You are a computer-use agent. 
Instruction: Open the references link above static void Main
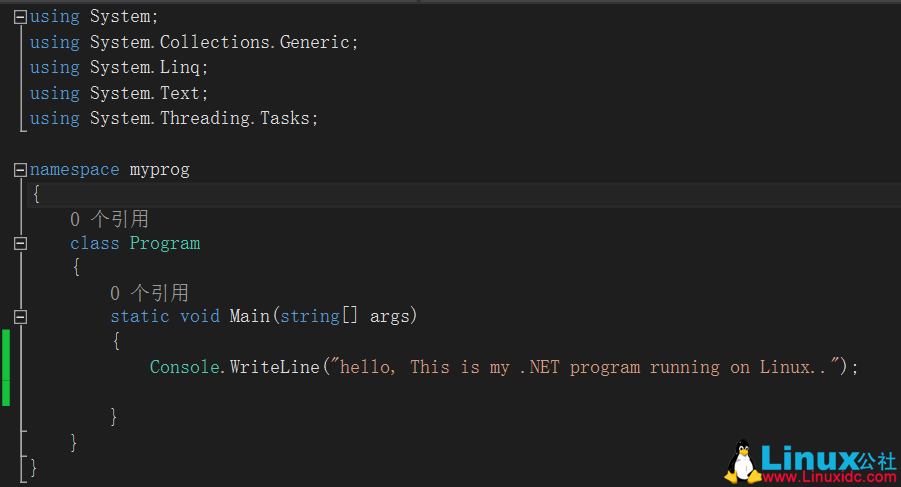(149, 293)
